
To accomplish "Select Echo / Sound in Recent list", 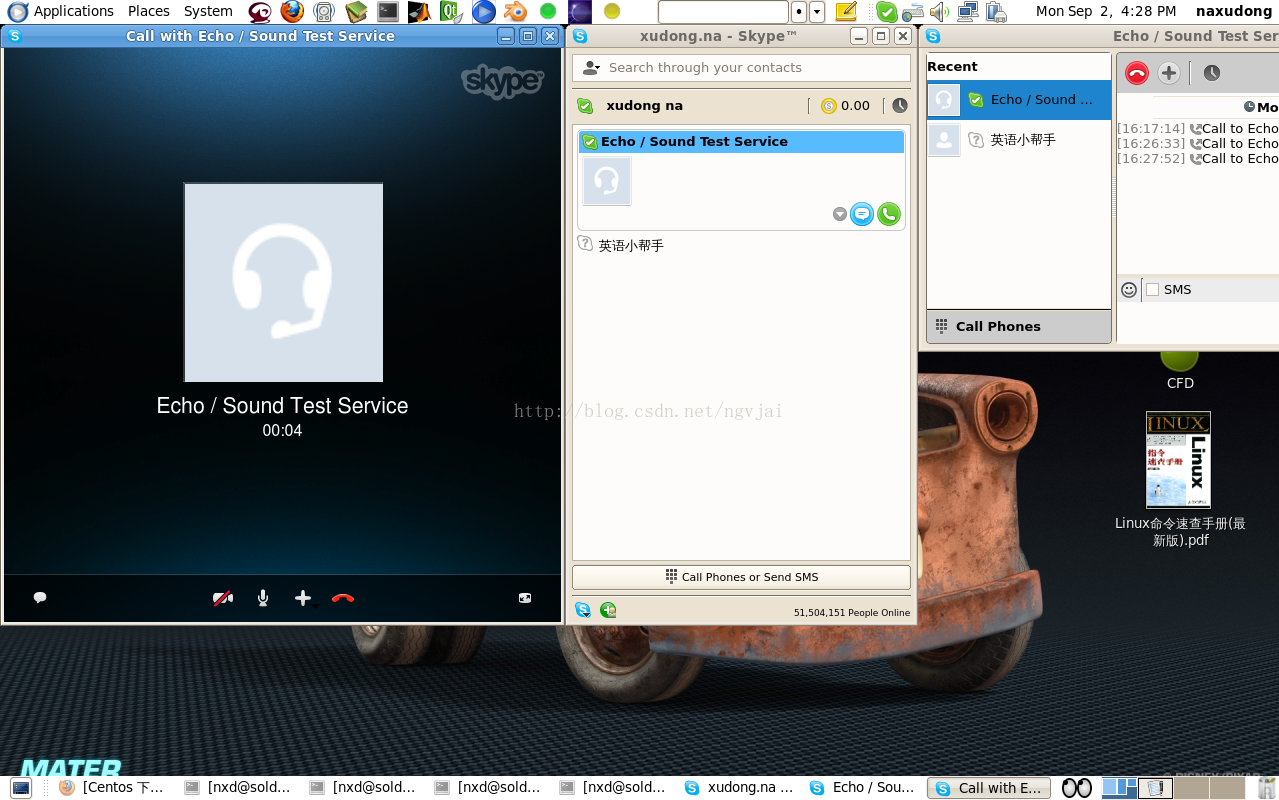I will pyautogui.click(x=1019, y=100).
